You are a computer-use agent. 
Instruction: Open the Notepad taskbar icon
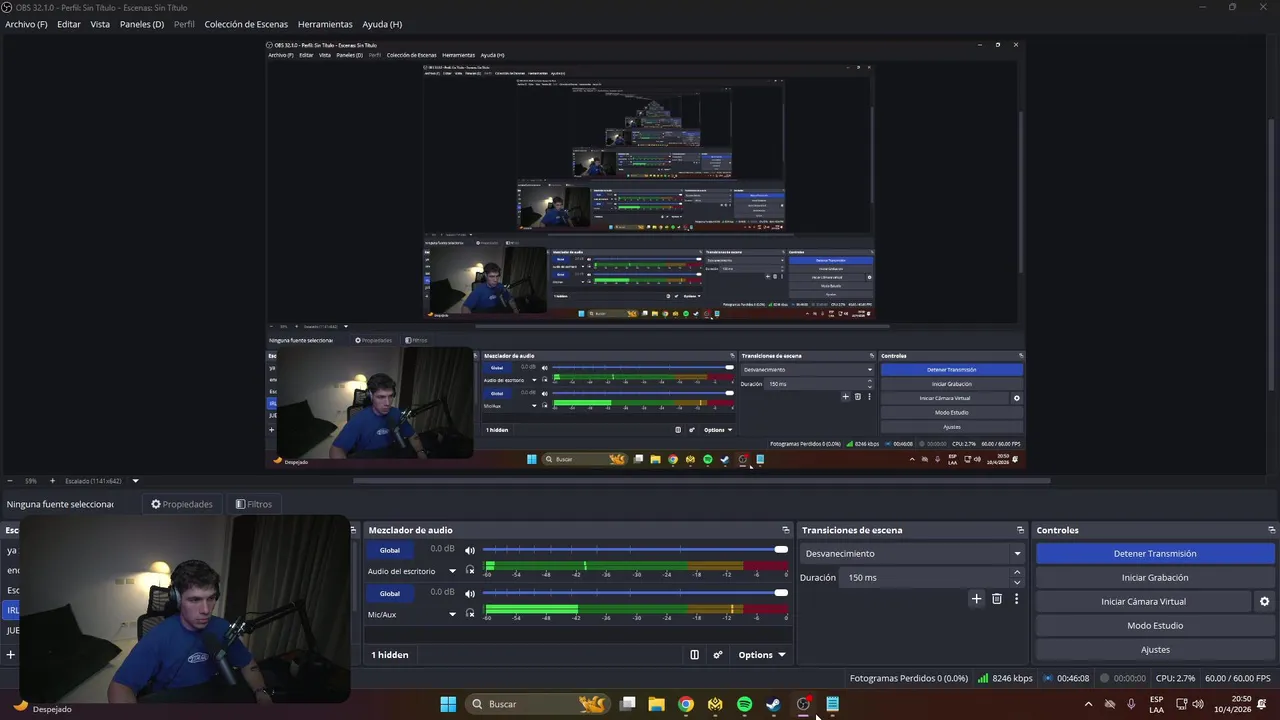click(x=832, y=704)
